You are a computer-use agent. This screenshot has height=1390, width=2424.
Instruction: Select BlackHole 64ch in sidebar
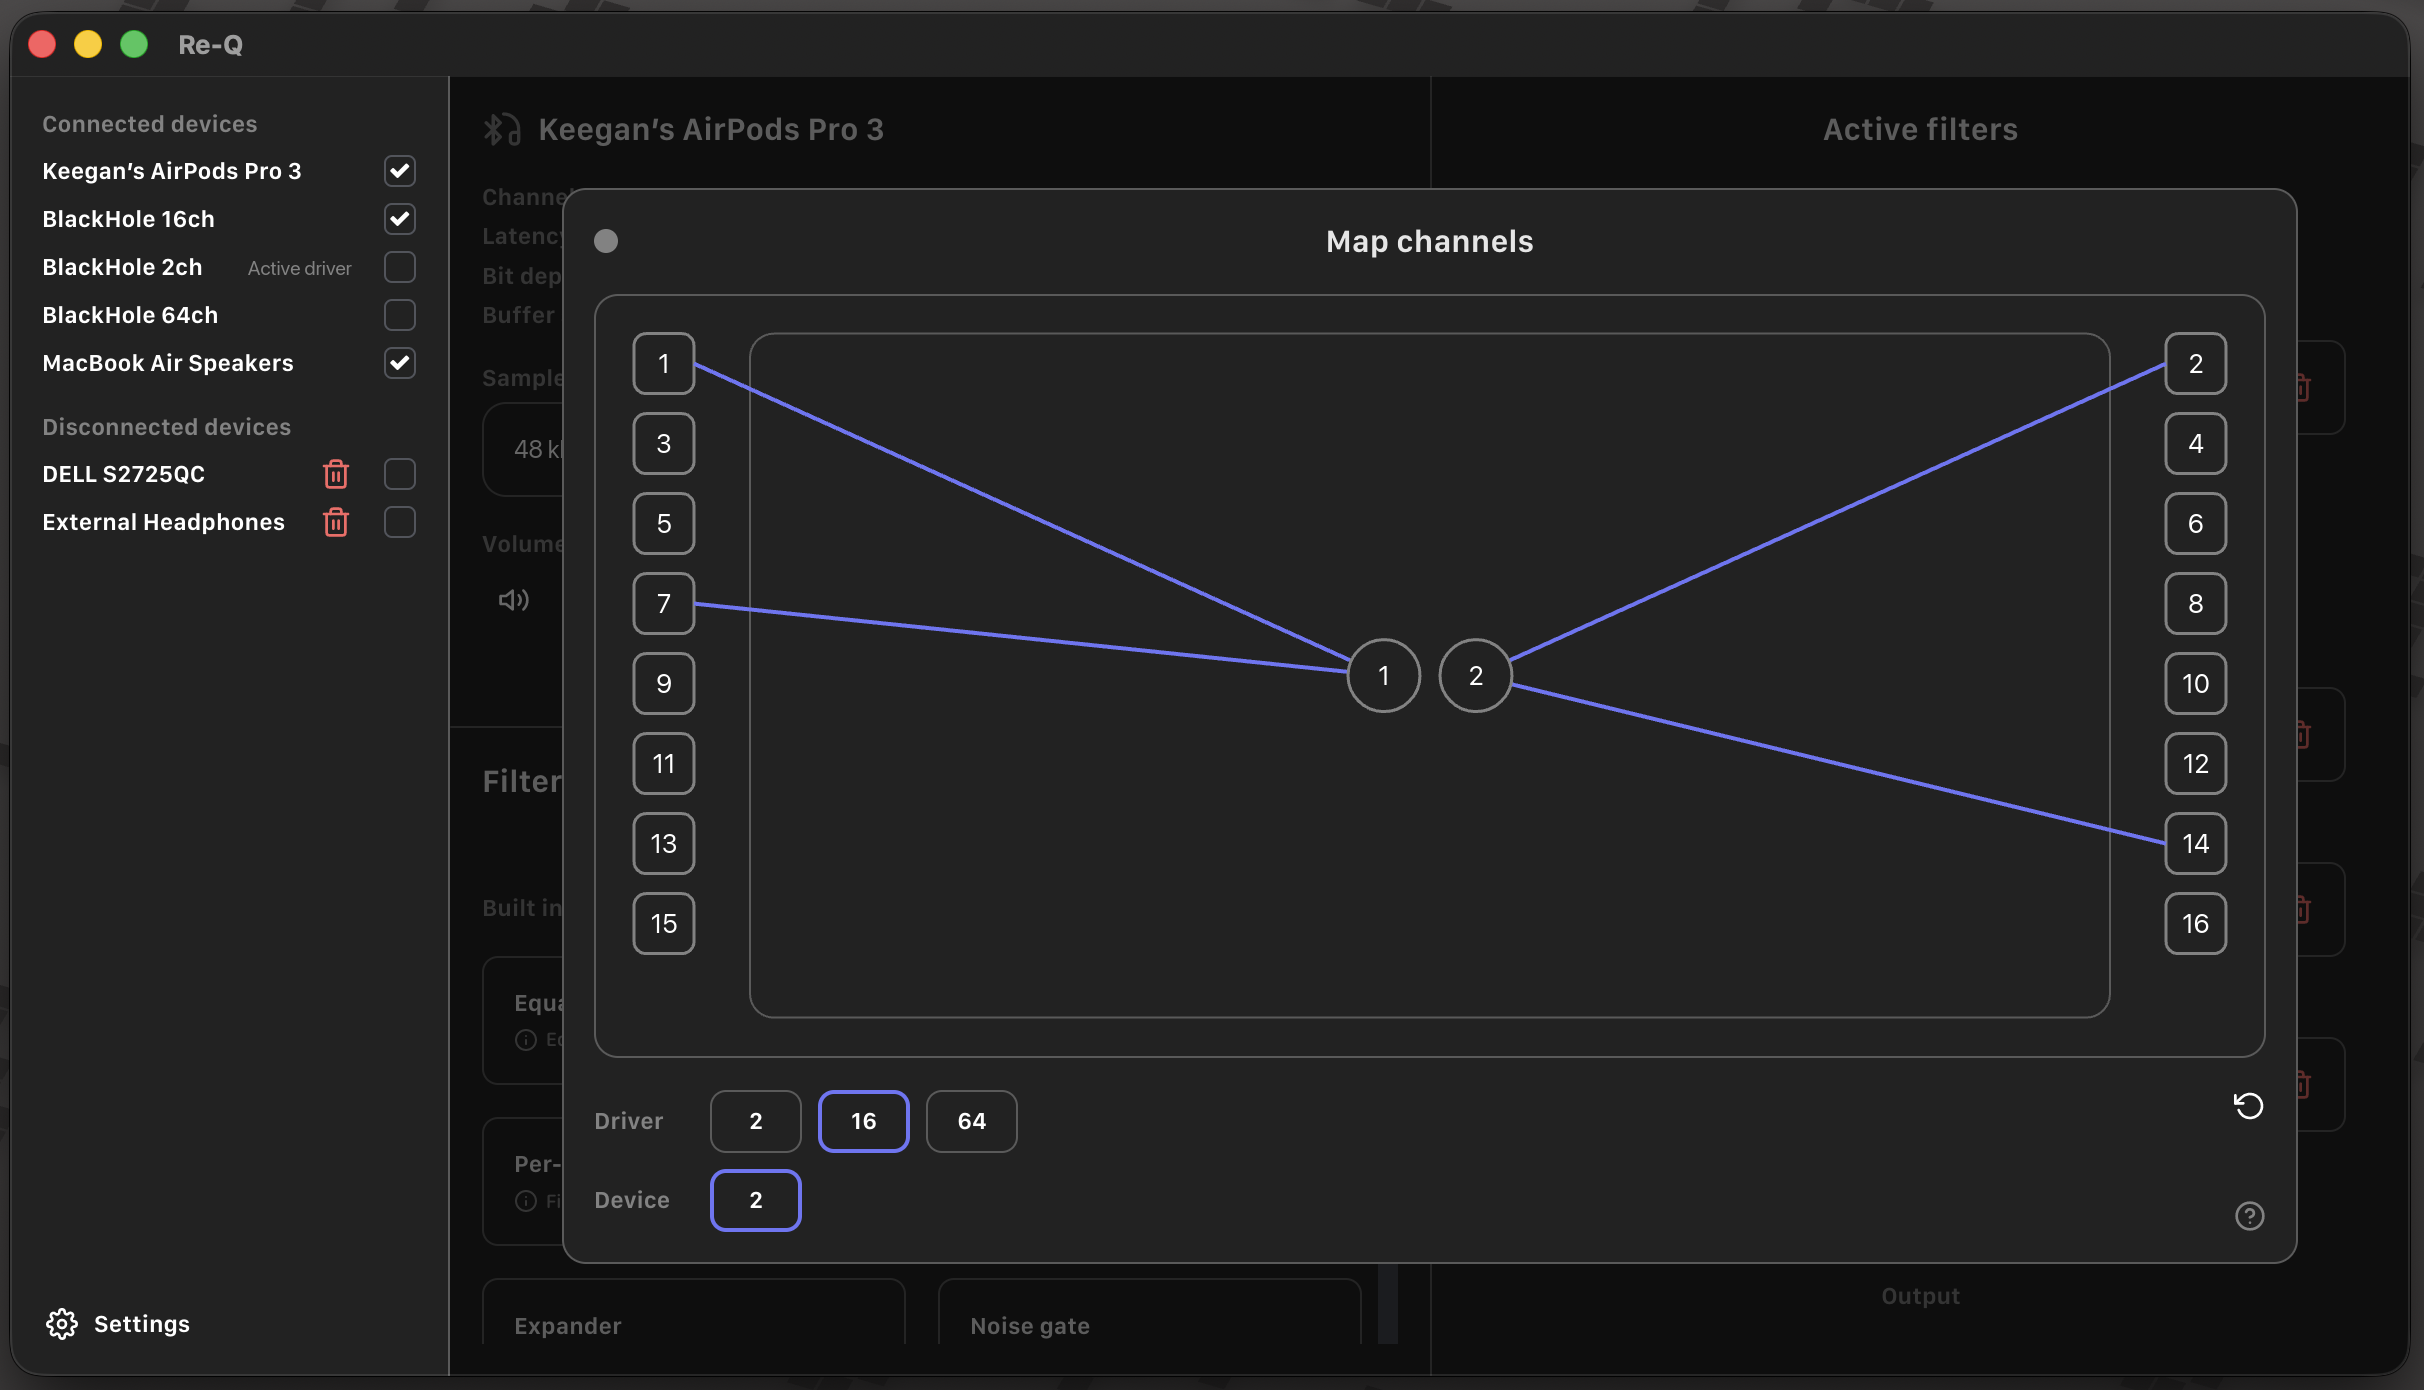pos(130,315)
